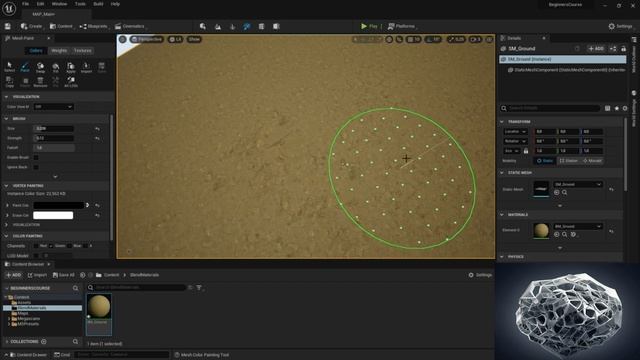Click the Apply tool icon
This screenshot has width=640, height=360.
pyautogui.click(x=71, y=67)
